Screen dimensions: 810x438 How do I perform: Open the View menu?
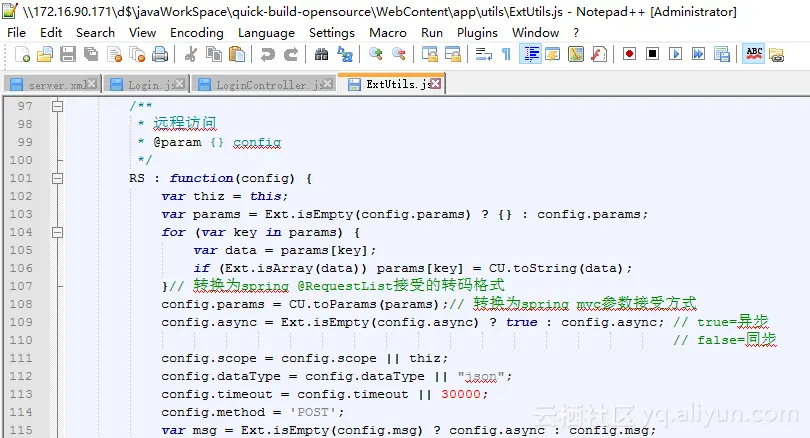coord(142,33)
